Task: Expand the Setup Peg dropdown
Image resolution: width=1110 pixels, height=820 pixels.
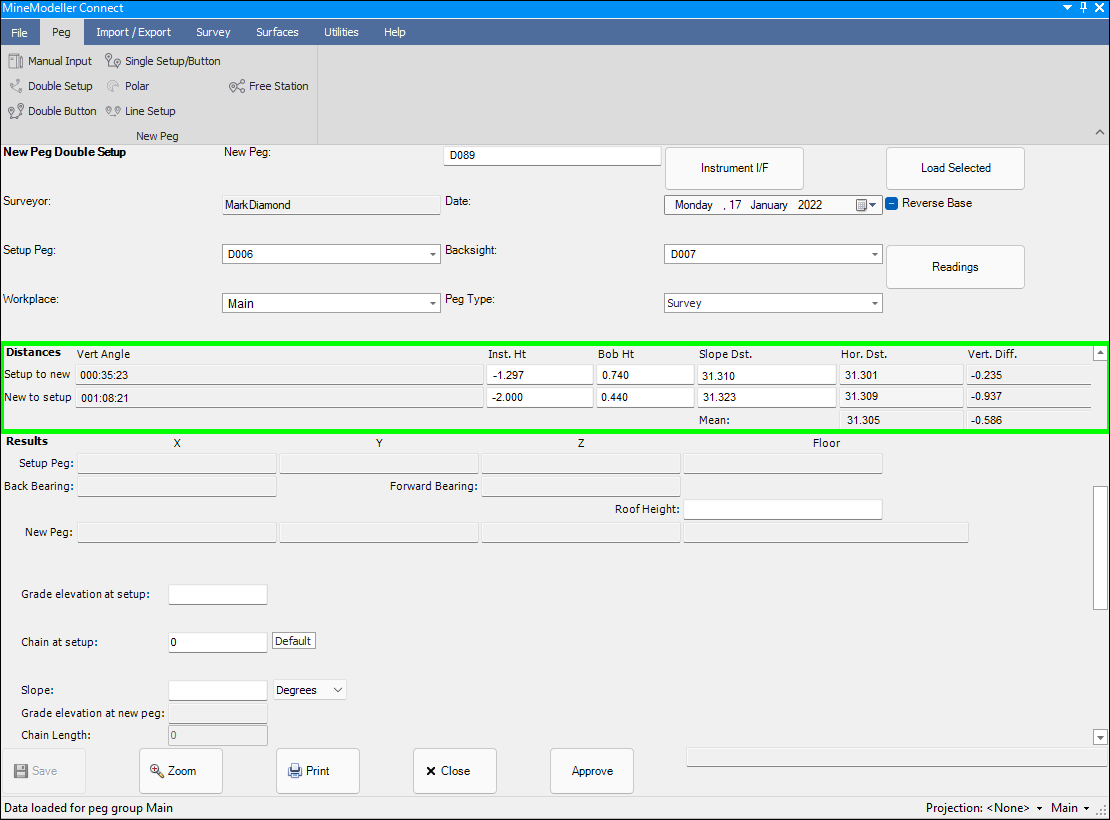Action: click(x=433, y=255)
